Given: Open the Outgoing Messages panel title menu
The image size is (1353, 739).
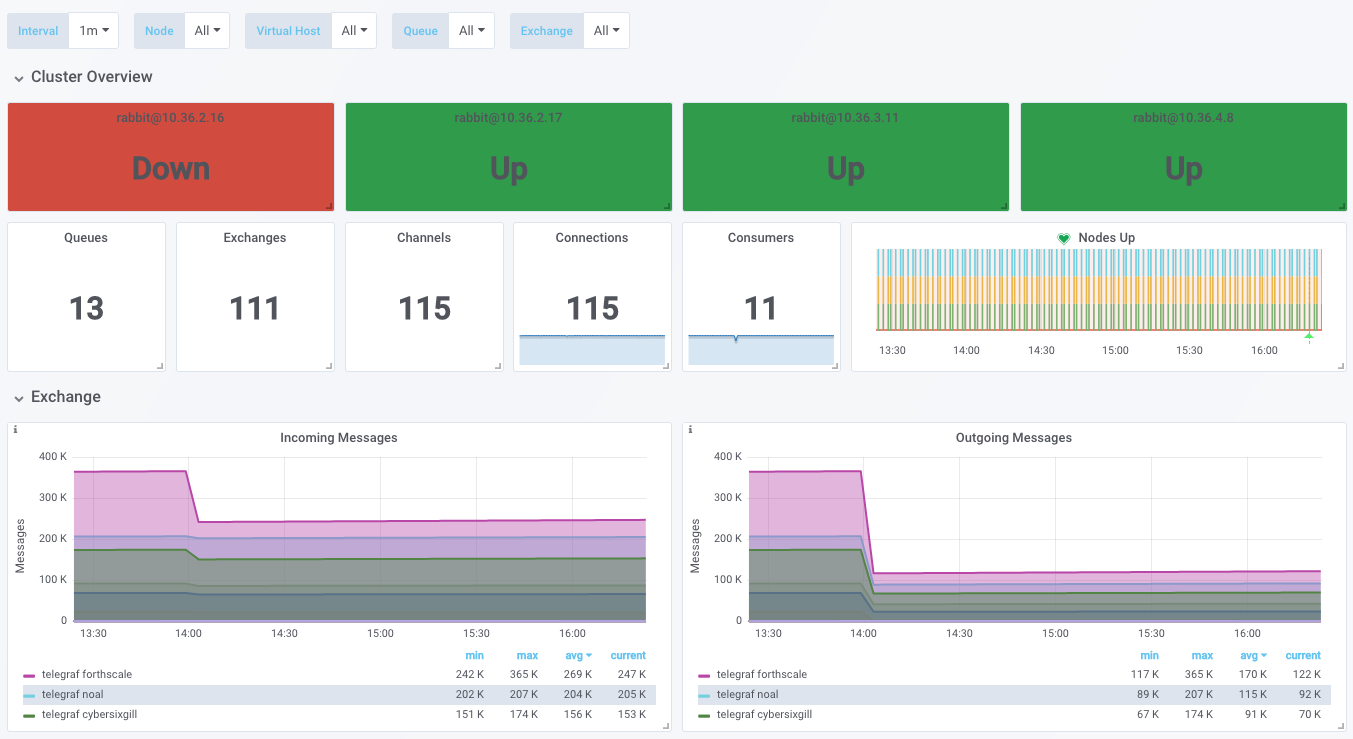Looking at the screenshot, I should click(1014, 438).
